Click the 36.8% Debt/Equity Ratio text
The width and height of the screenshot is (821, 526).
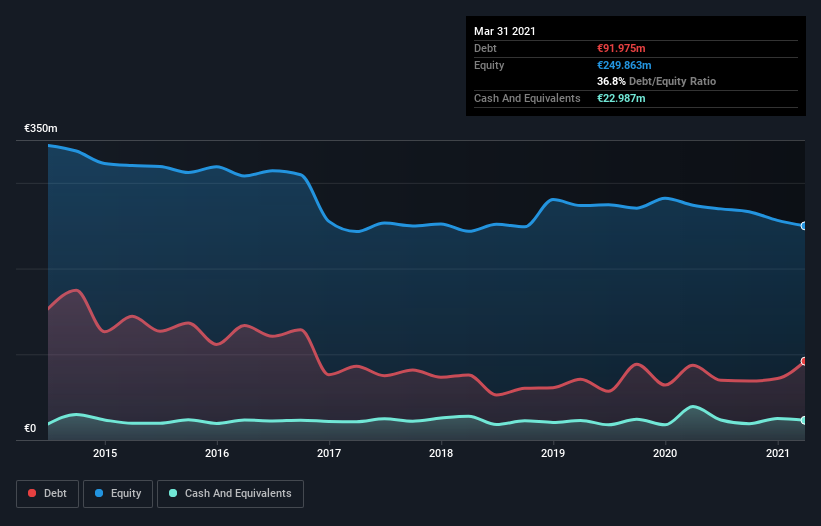pos(657,81)
